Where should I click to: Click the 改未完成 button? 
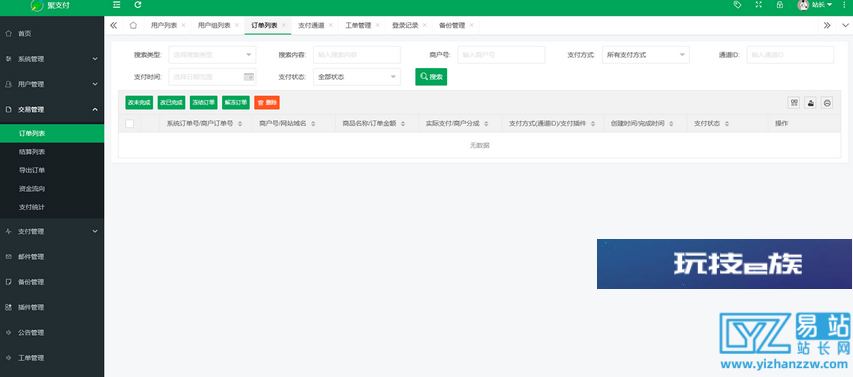click(x=139, y=102)
